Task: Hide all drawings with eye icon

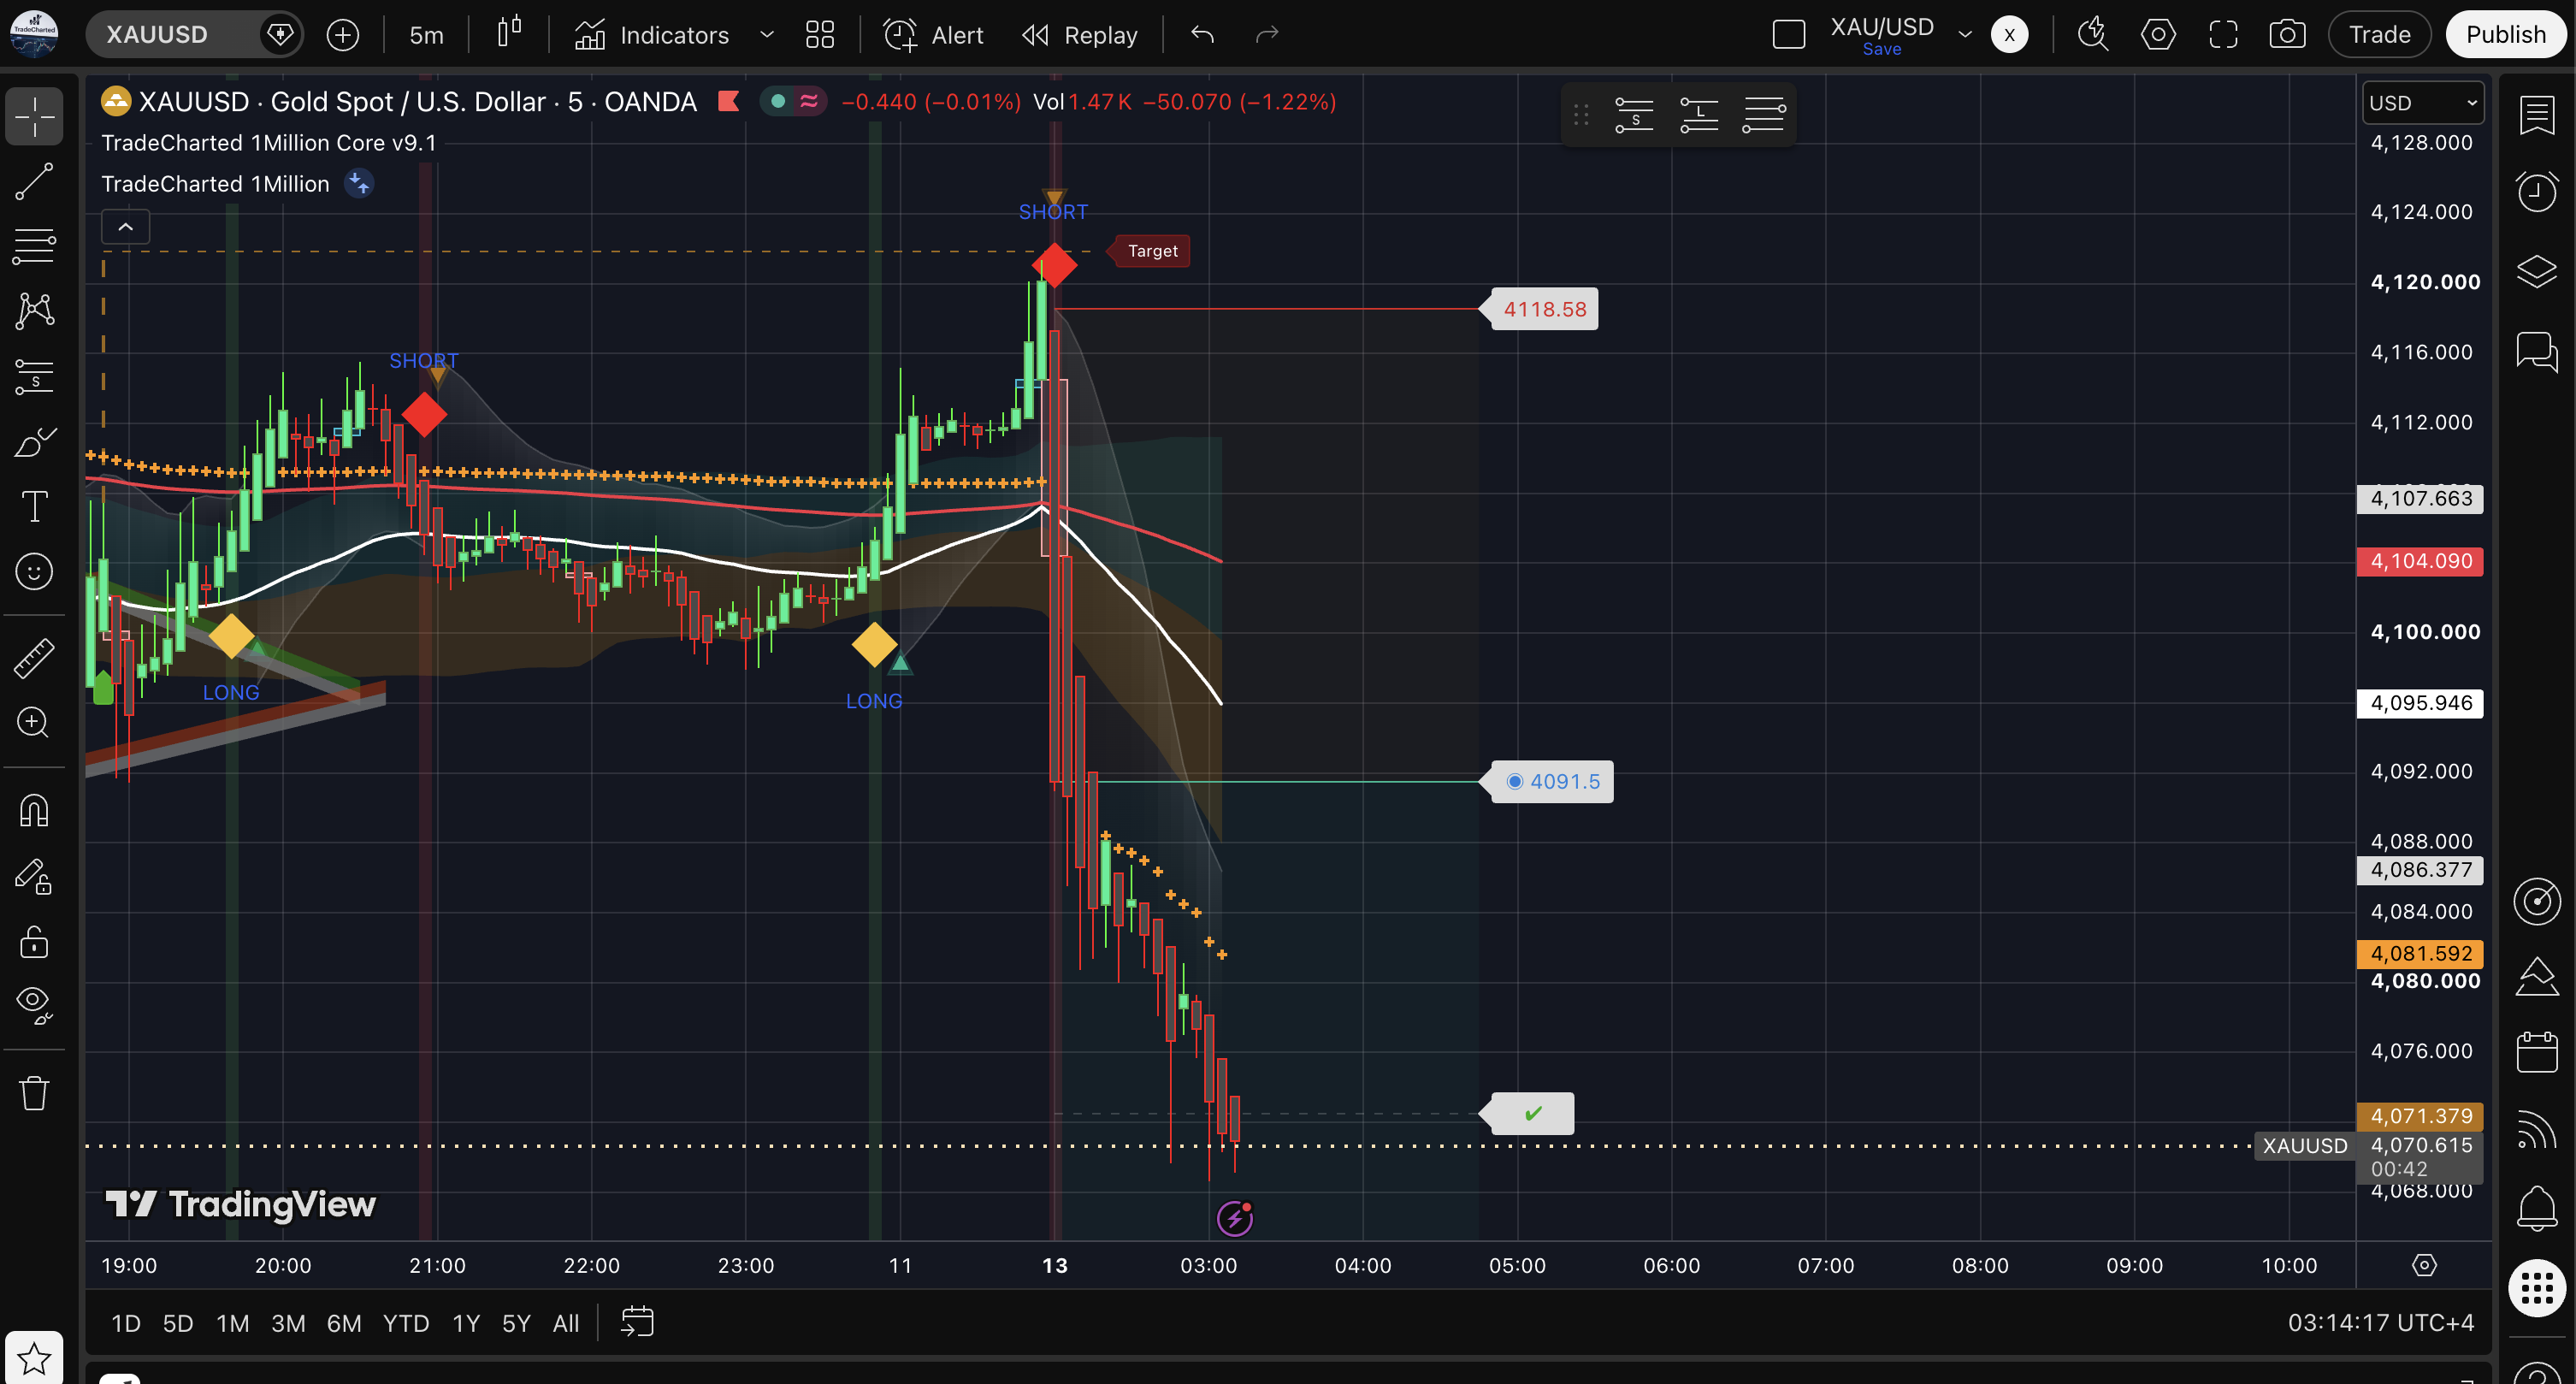Action: (x=34, y=1004)
